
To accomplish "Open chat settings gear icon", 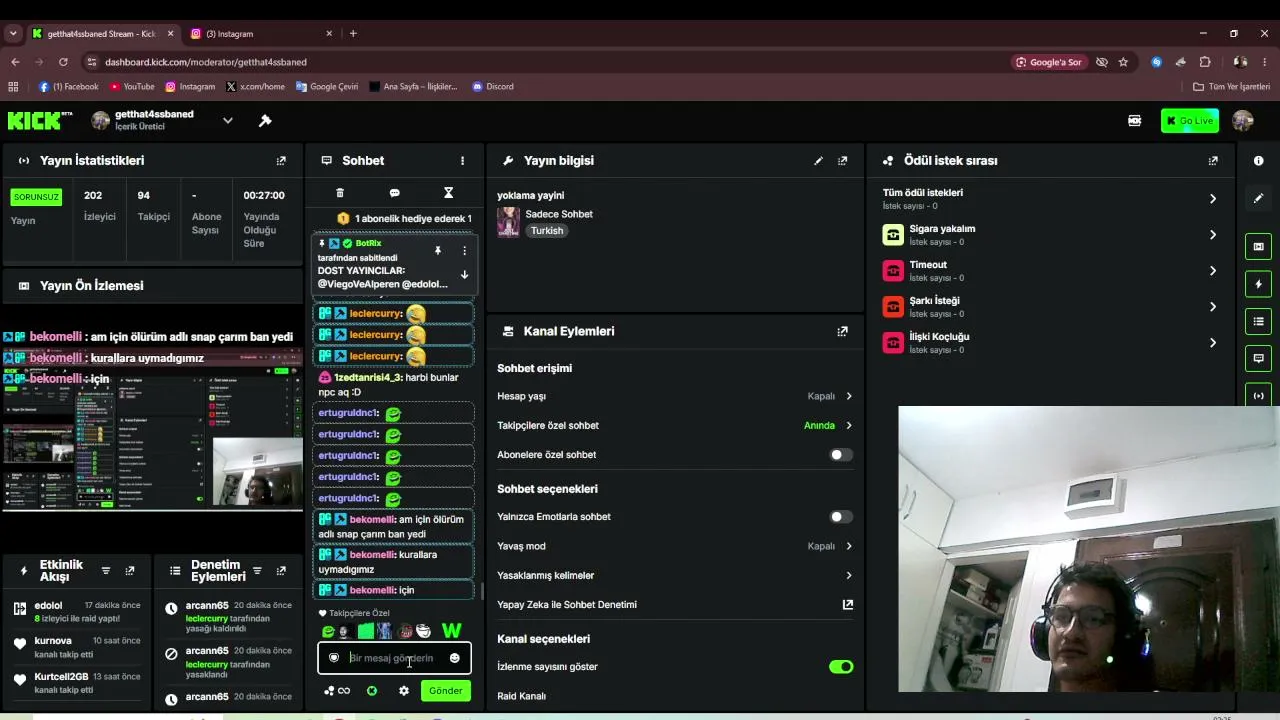I will coord(404,691).
